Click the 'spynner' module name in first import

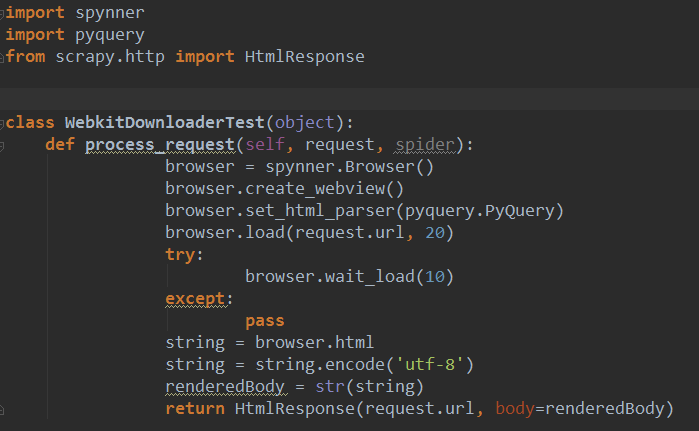click(110, 13)
